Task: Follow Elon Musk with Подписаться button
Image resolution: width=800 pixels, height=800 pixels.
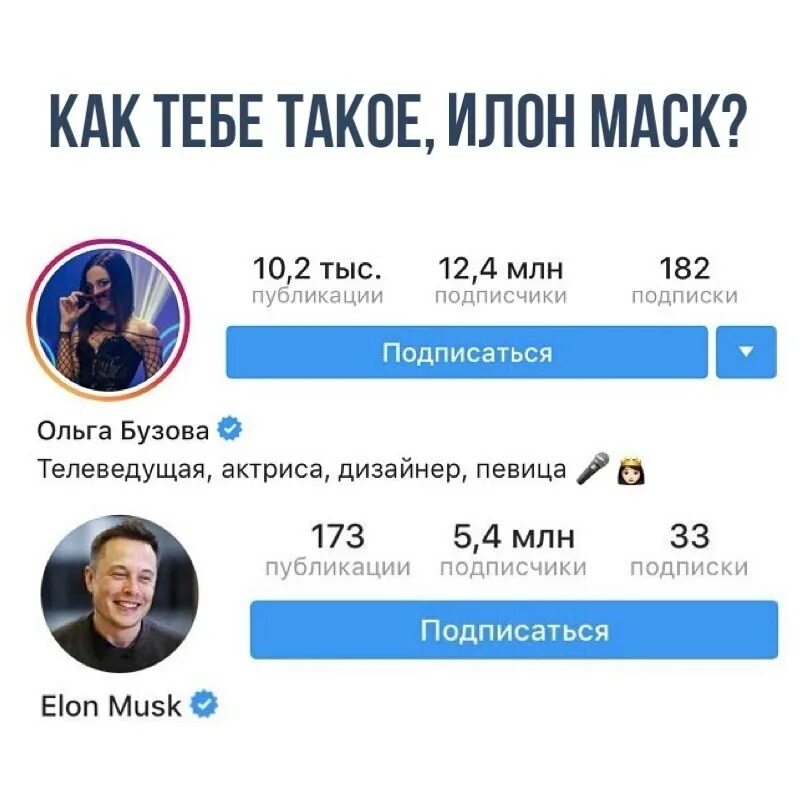Action: [x=514, y=630]
